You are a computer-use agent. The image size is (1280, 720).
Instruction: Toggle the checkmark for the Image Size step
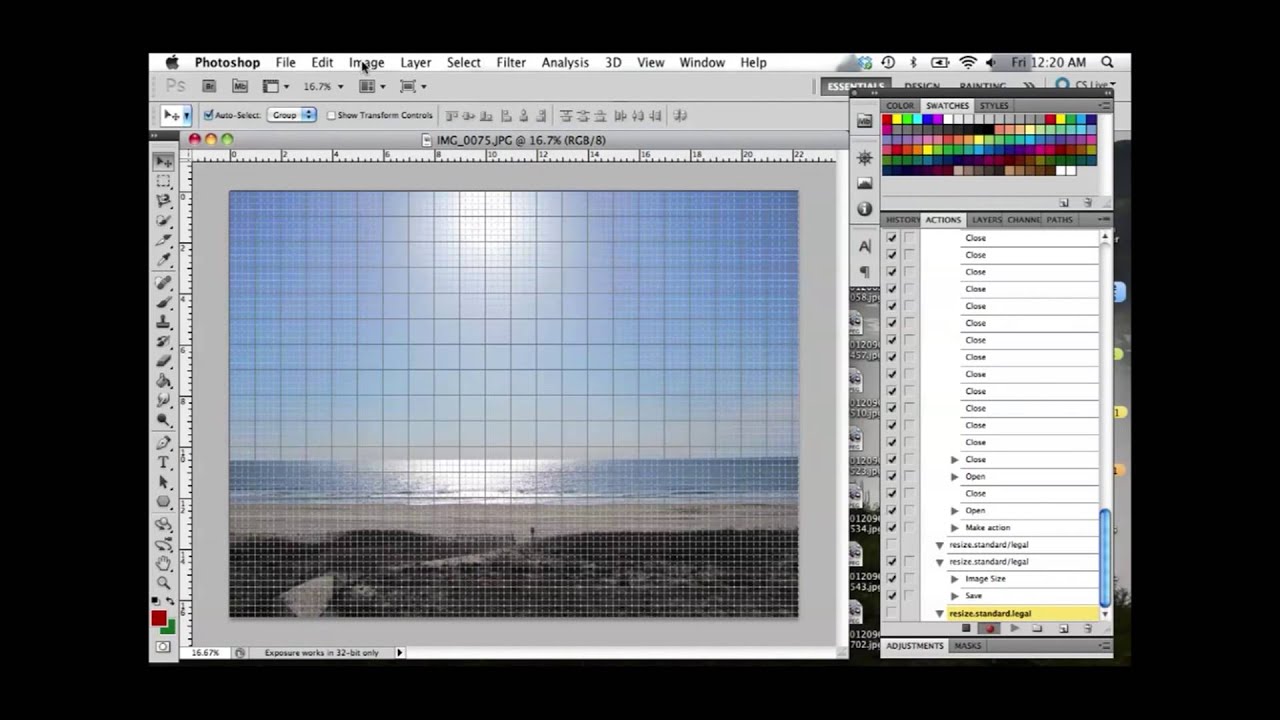(x=891, y=579)
